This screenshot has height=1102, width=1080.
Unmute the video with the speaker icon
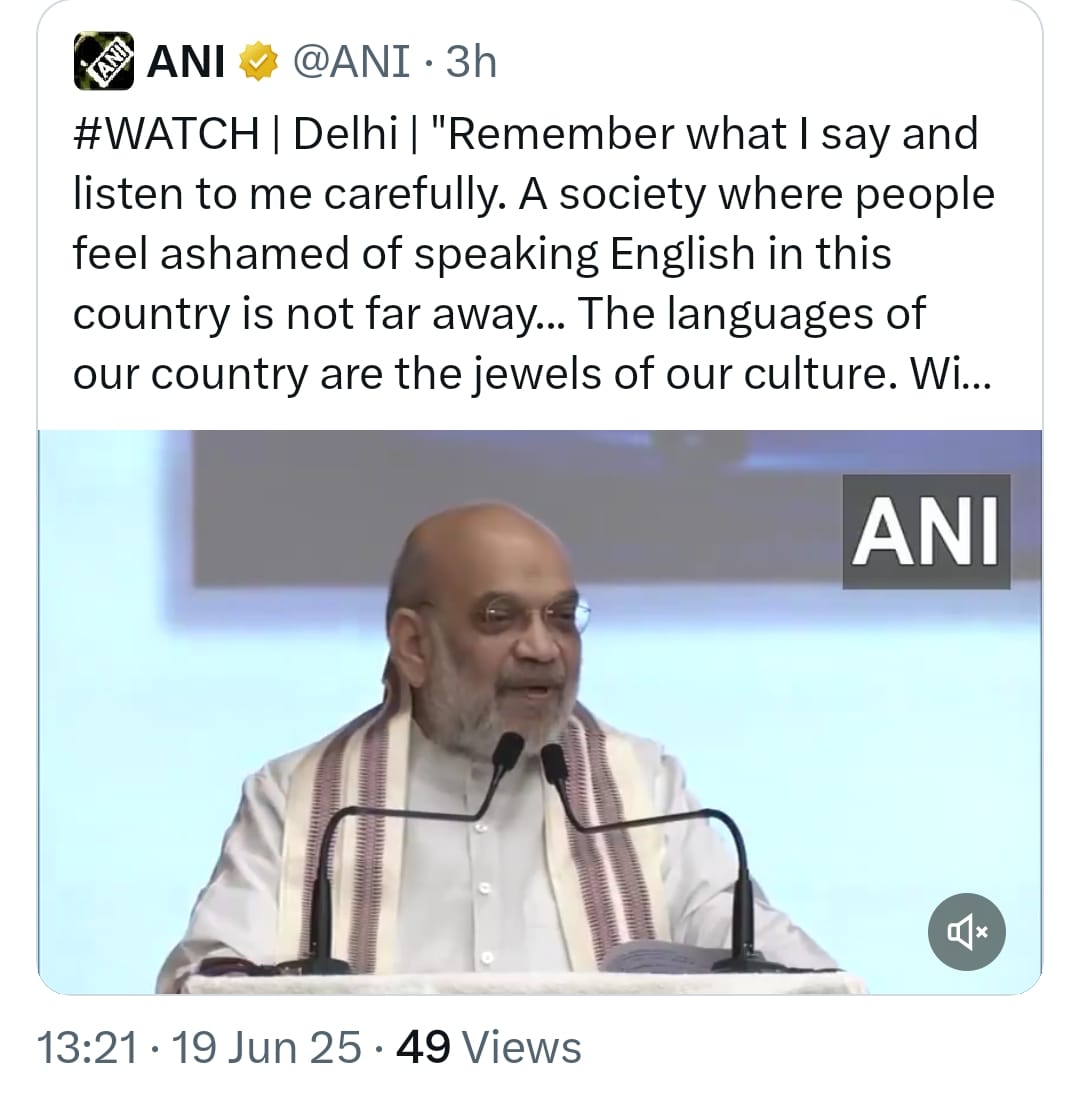click(x=965, y=932)
